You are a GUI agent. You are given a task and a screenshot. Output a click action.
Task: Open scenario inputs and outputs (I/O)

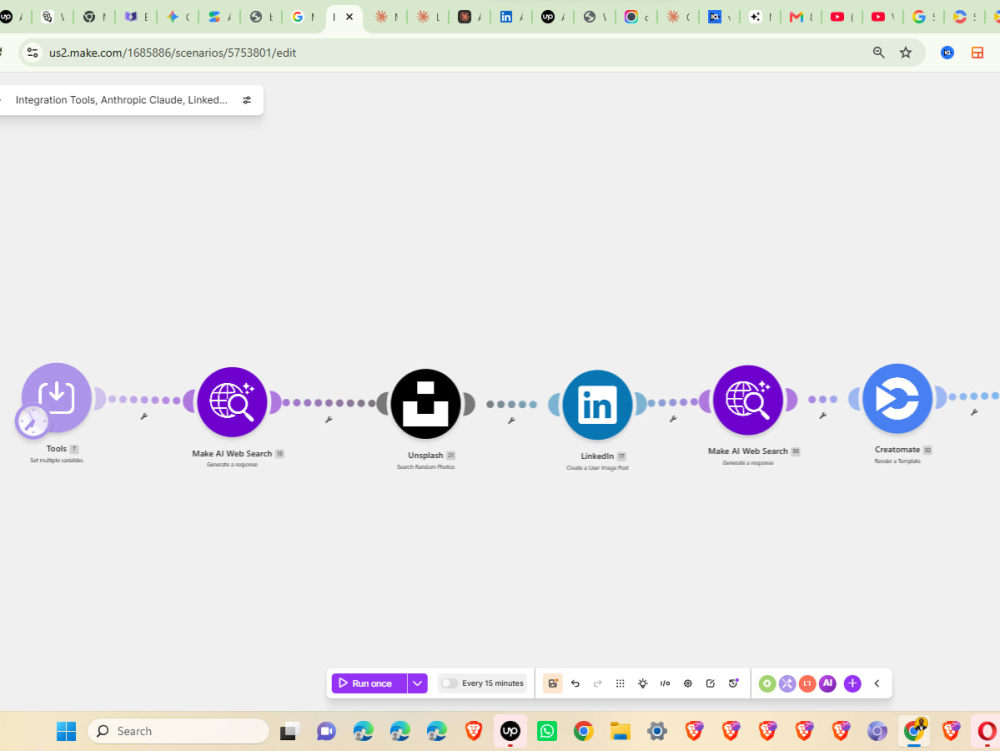665,683
